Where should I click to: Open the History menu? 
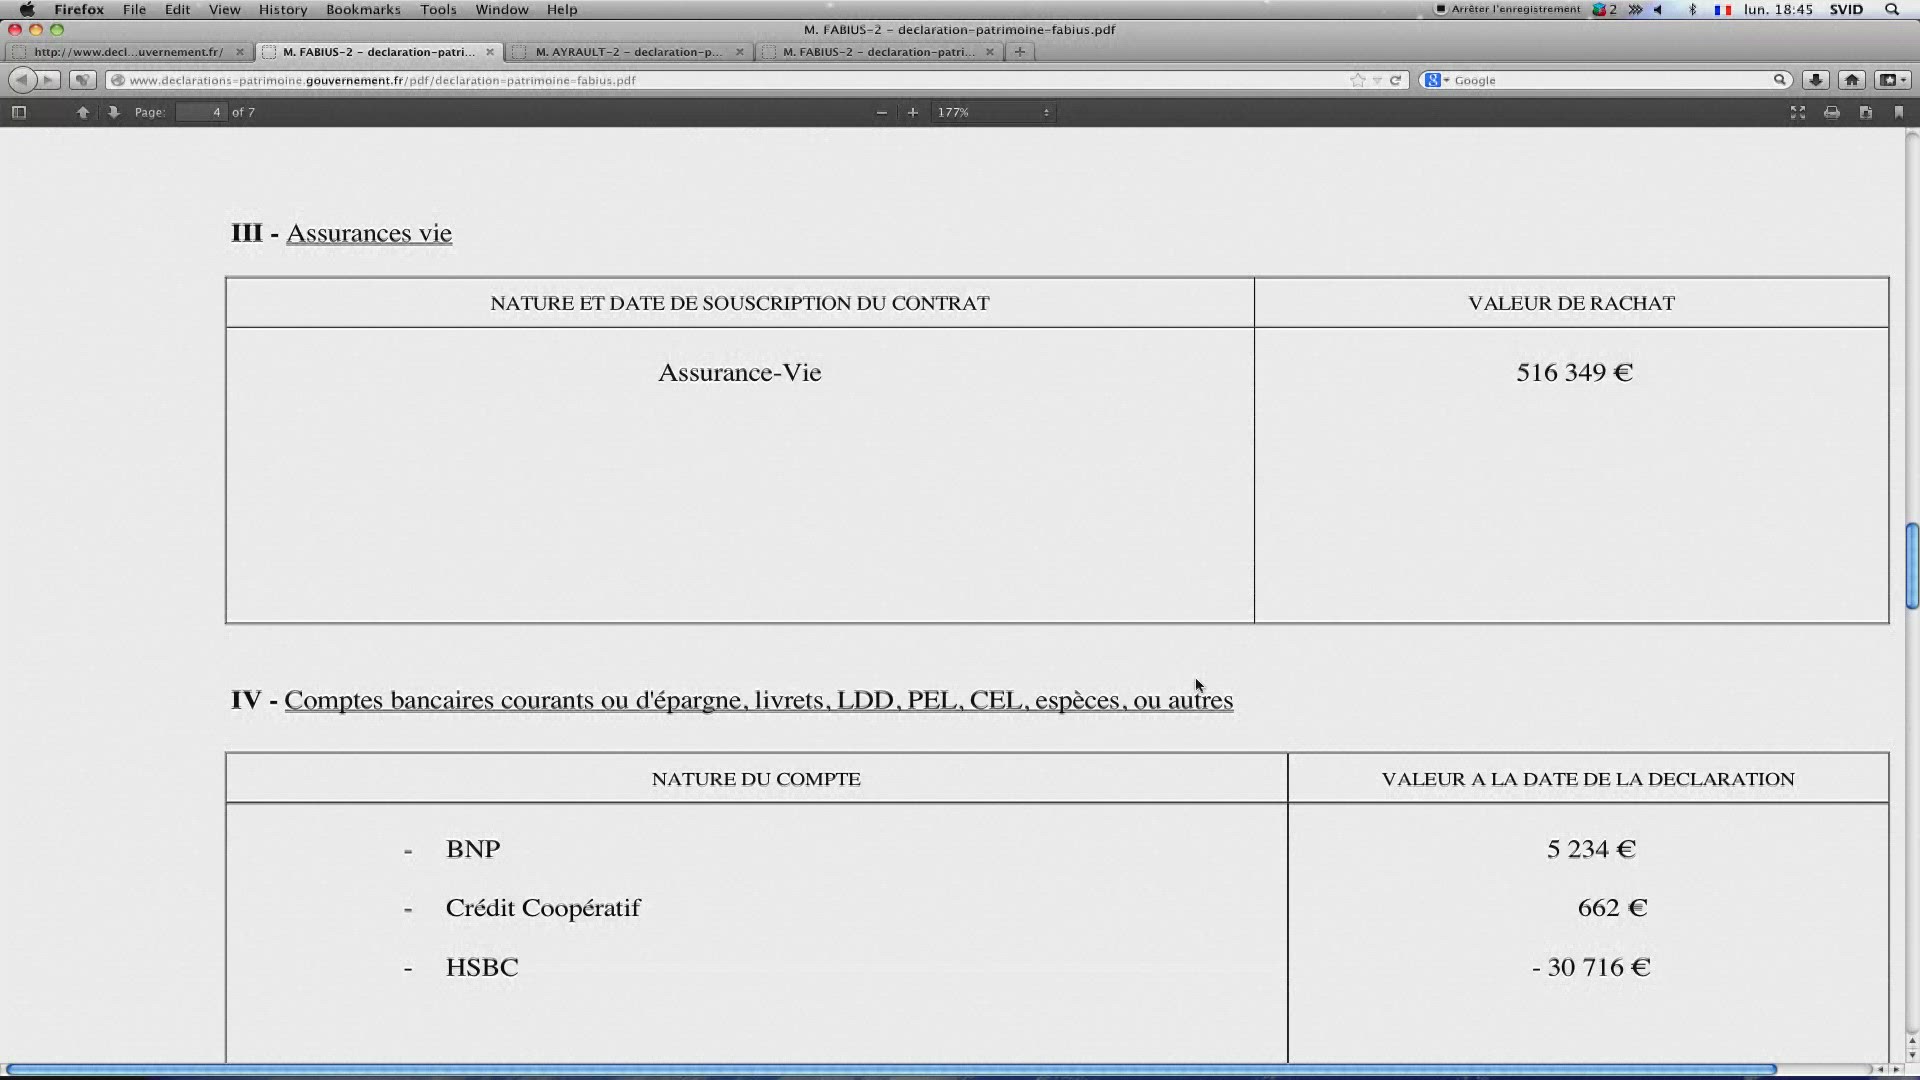coord(283,9)
